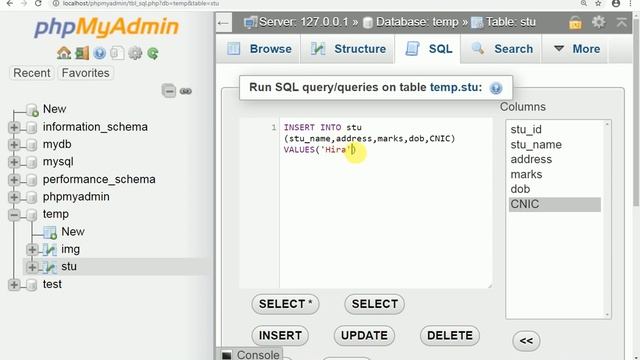Insert selected column with << button
Image resolution: width=640 pixels, height=360 pixels.
pos(526,341)
